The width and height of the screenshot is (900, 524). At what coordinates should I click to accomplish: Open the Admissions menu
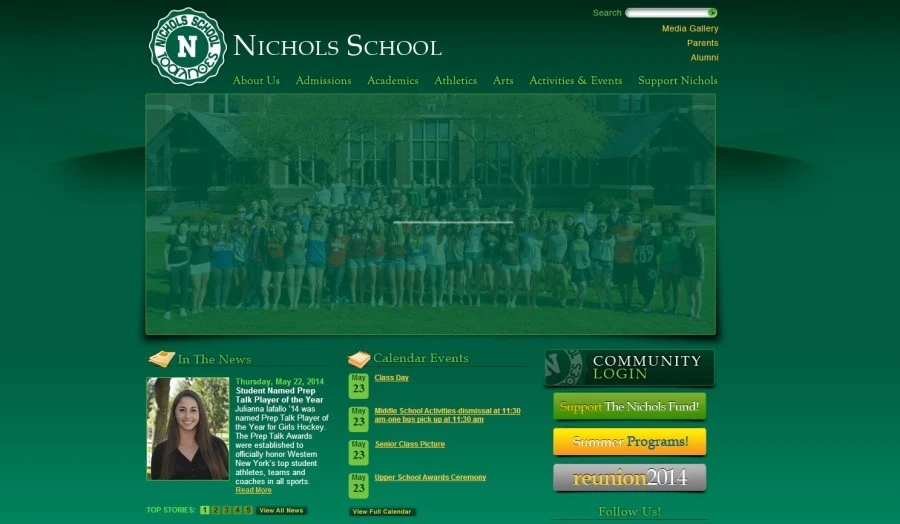[x=323, y=80]
